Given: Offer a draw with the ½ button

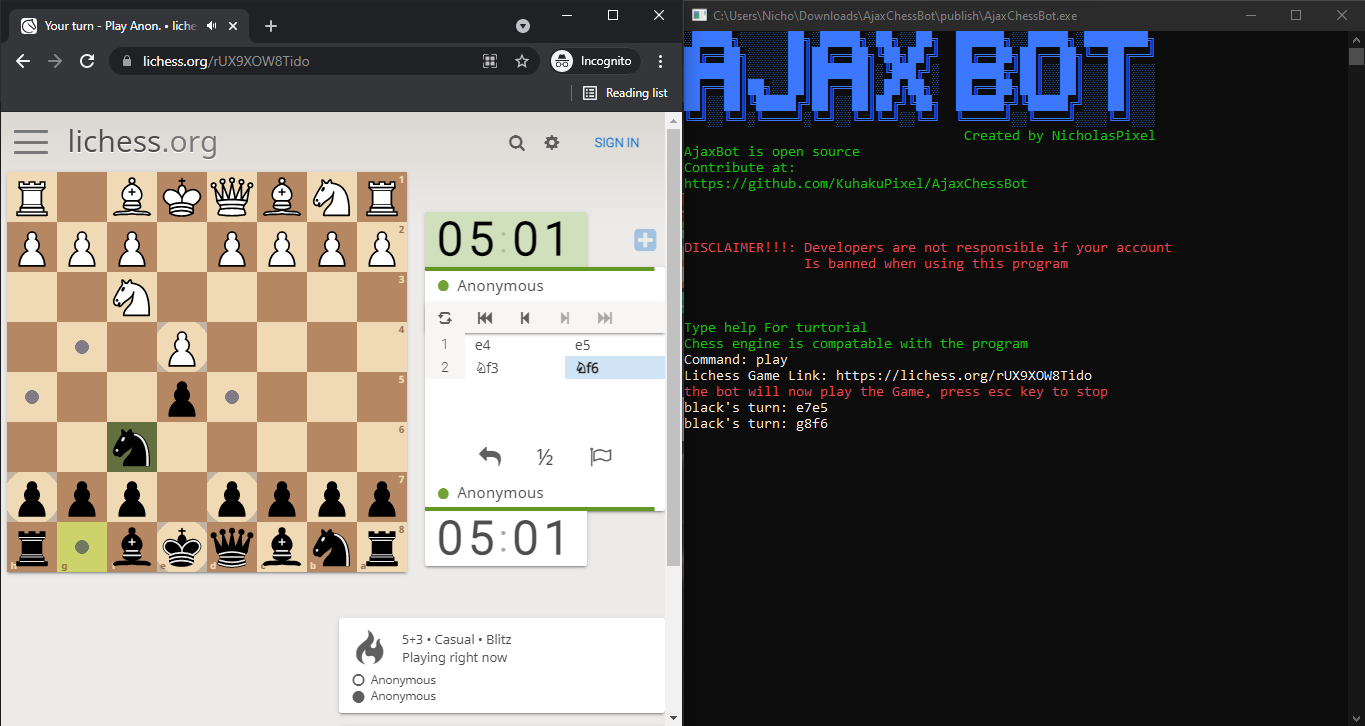Looking at the screenshot, I should (x=545, y=457).
